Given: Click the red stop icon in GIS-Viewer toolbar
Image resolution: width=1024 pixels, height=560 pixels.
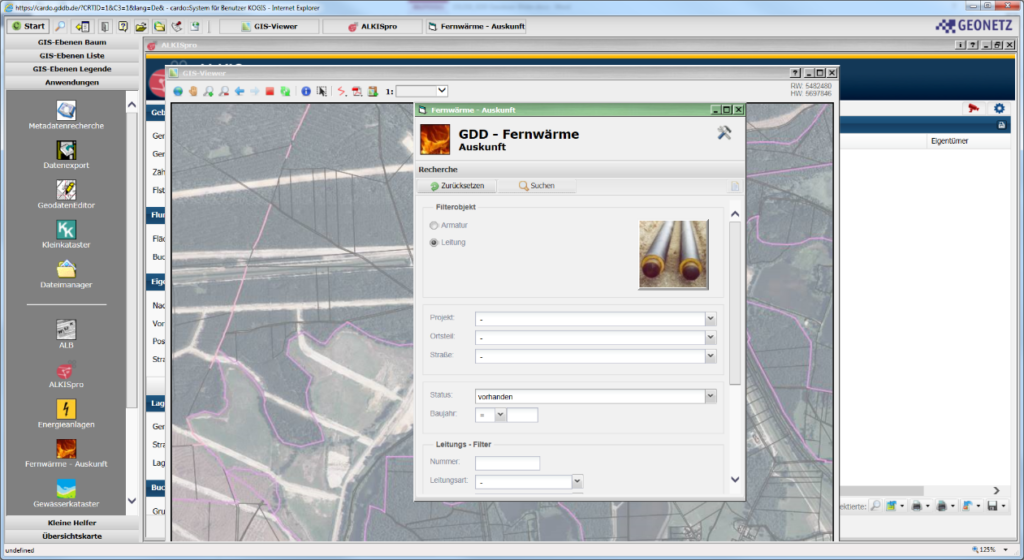Looking at the screenshot, I should [x=270, y=91].
